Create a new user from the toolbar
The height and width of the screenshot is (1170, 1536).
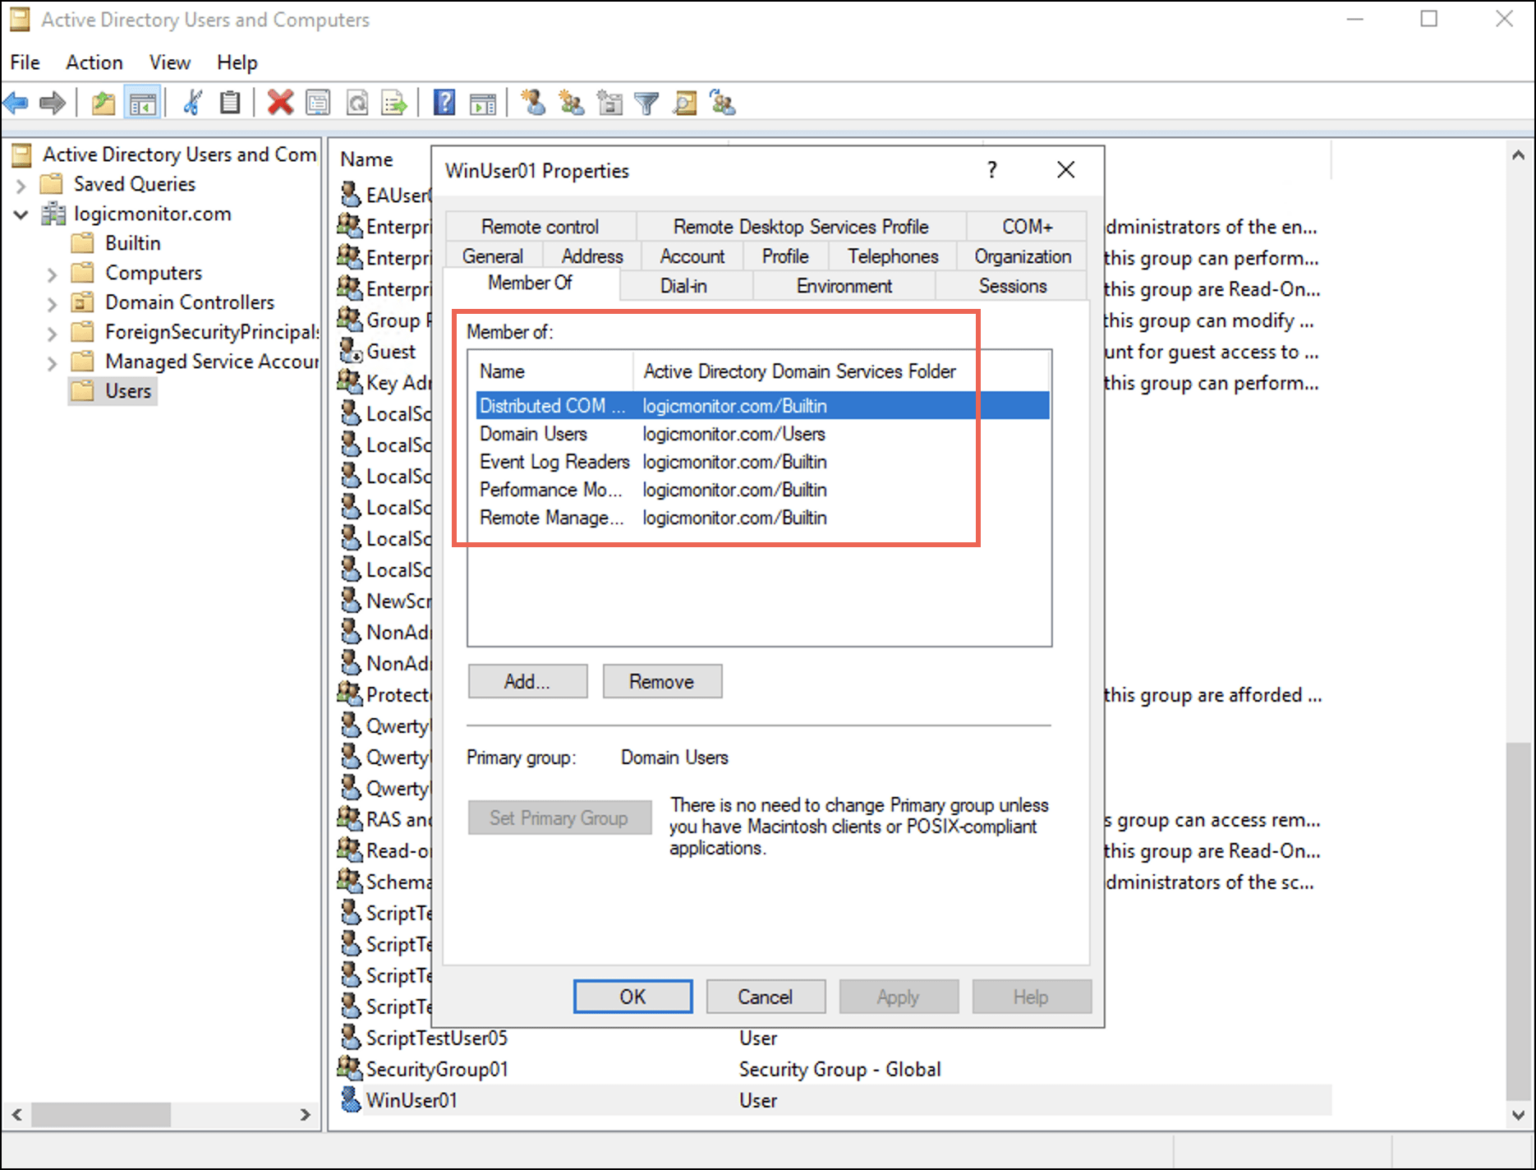click(533, 102)
